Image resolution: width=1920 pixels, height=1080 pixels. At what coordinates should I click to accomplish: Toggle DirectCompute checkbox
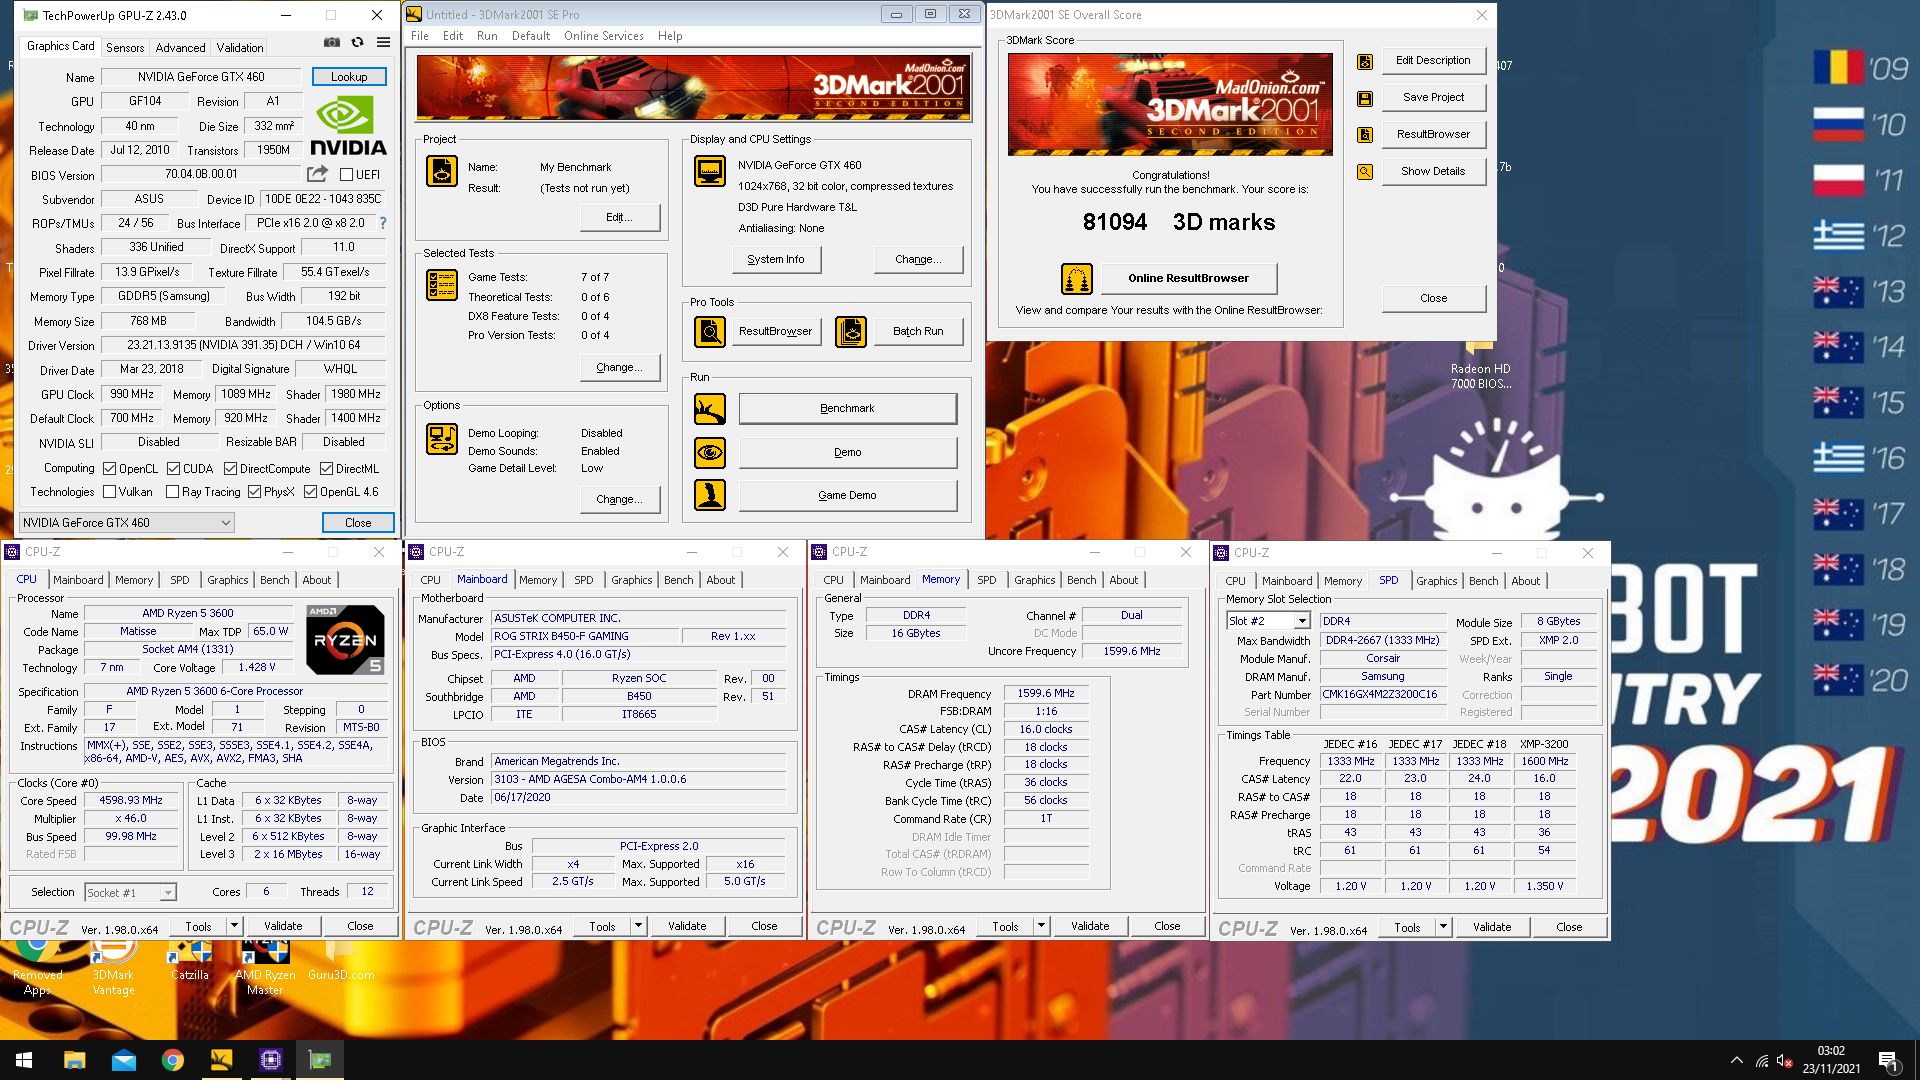[x=231, y=468]
